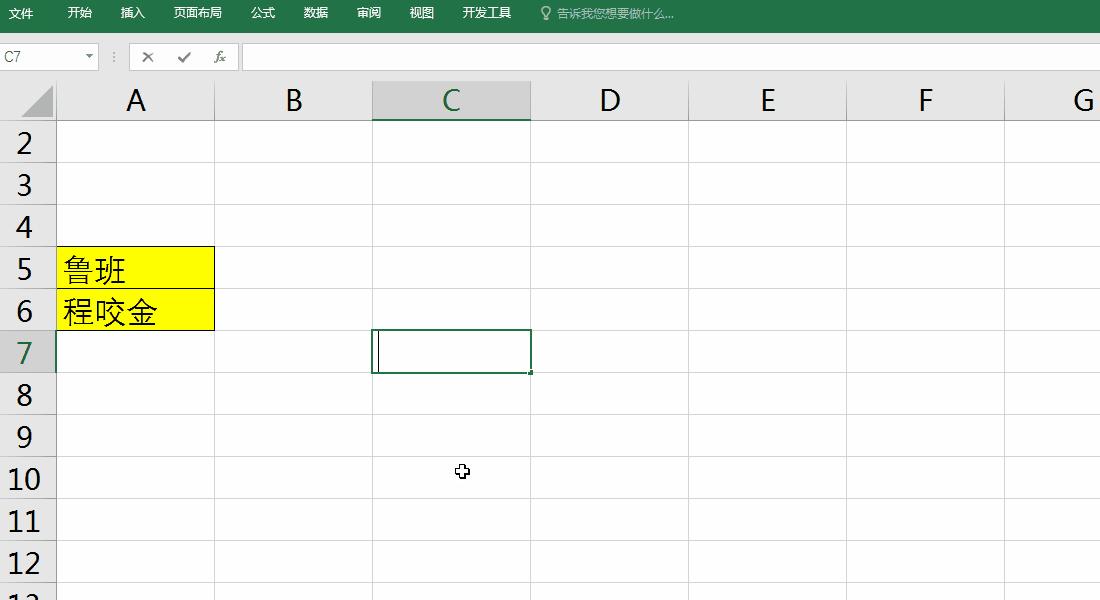Image resolution: width=1100 pixels, height=600 pixels.
Task: Switch to the 开始 ribbon tab
Action: [x=79, y=14]
